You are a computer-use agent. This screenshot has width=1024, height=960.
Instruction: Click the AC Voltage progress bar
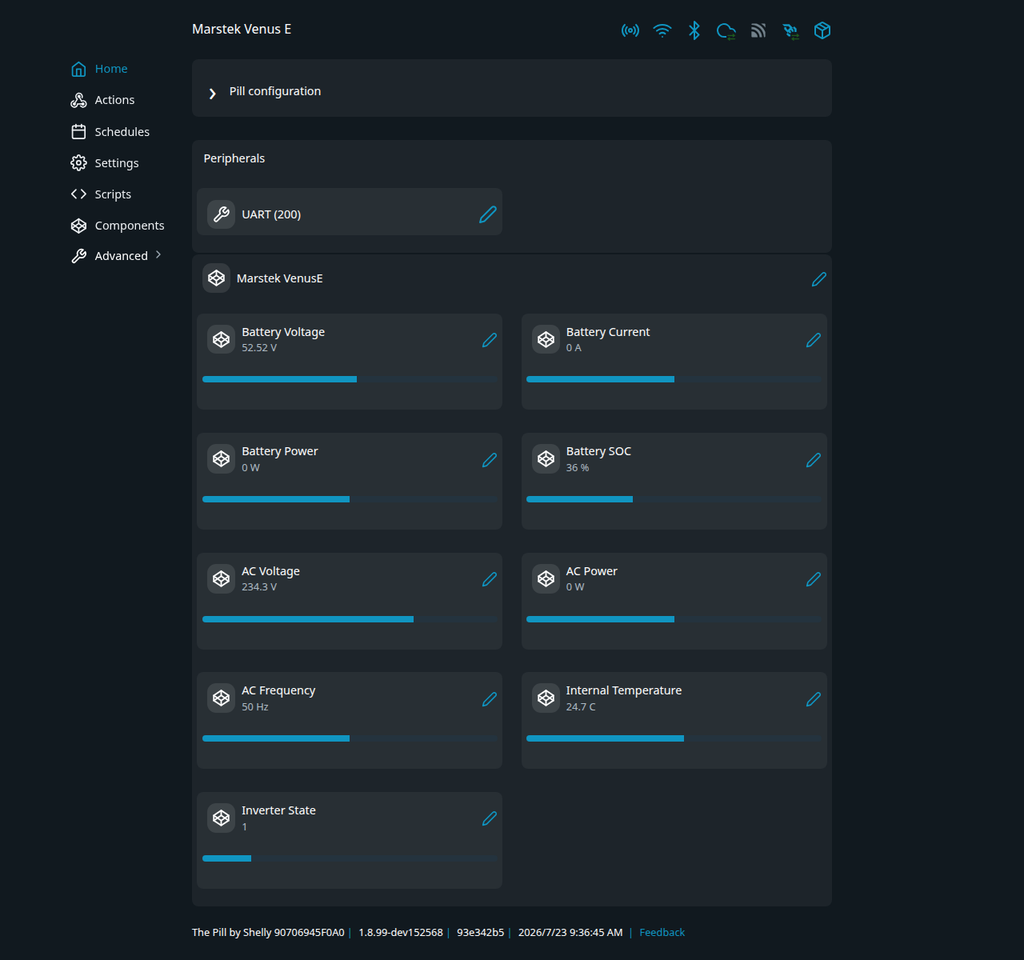349,619
